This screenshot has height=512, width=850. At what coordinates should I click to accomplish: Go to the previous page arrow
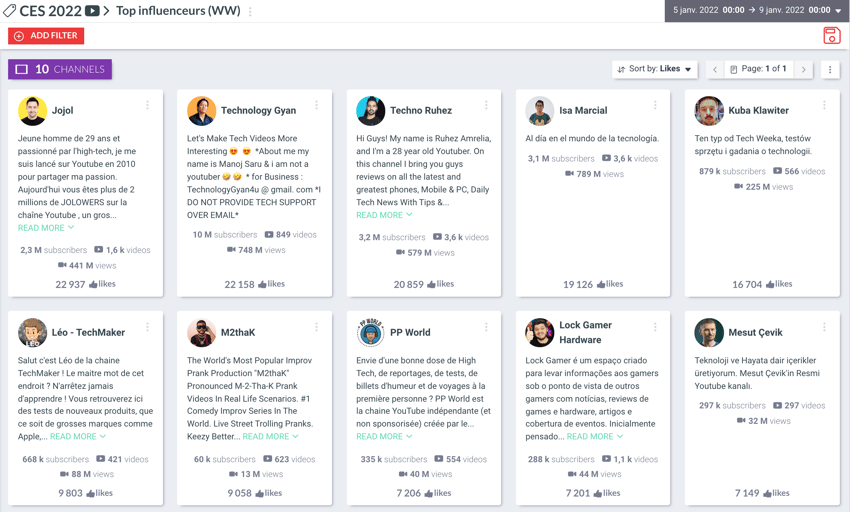[715, 69]
